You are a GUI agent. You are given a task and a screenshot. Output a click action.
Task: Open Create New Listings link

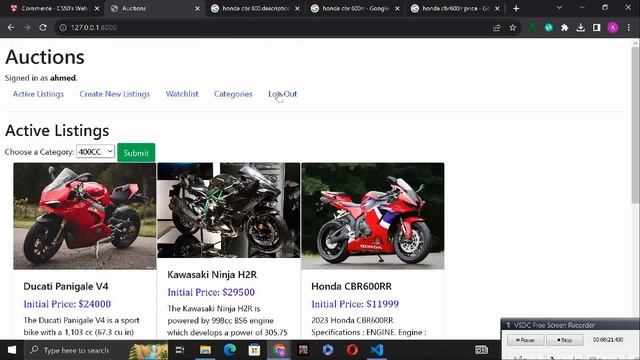pos(115,94)
